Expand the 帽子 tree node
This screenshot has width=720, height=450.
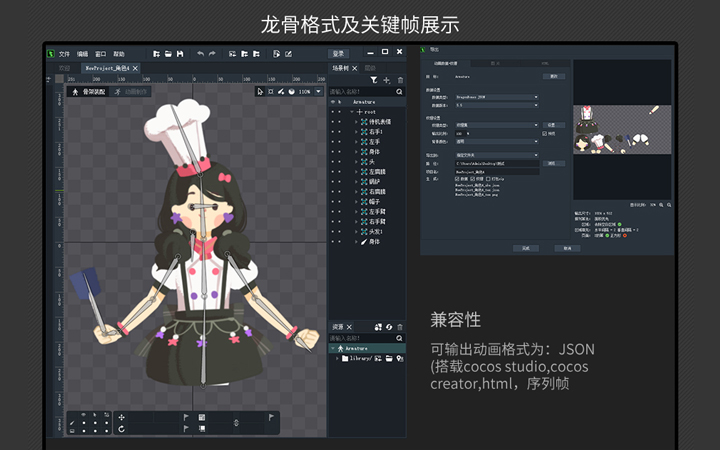(356, 202)
